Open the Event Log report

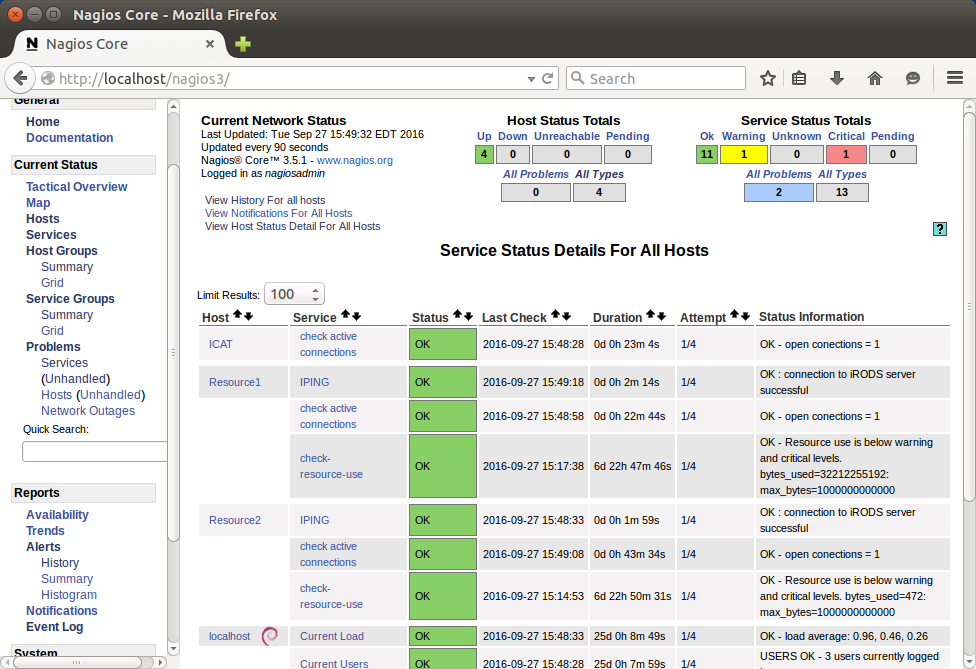(x=55, y=627)
